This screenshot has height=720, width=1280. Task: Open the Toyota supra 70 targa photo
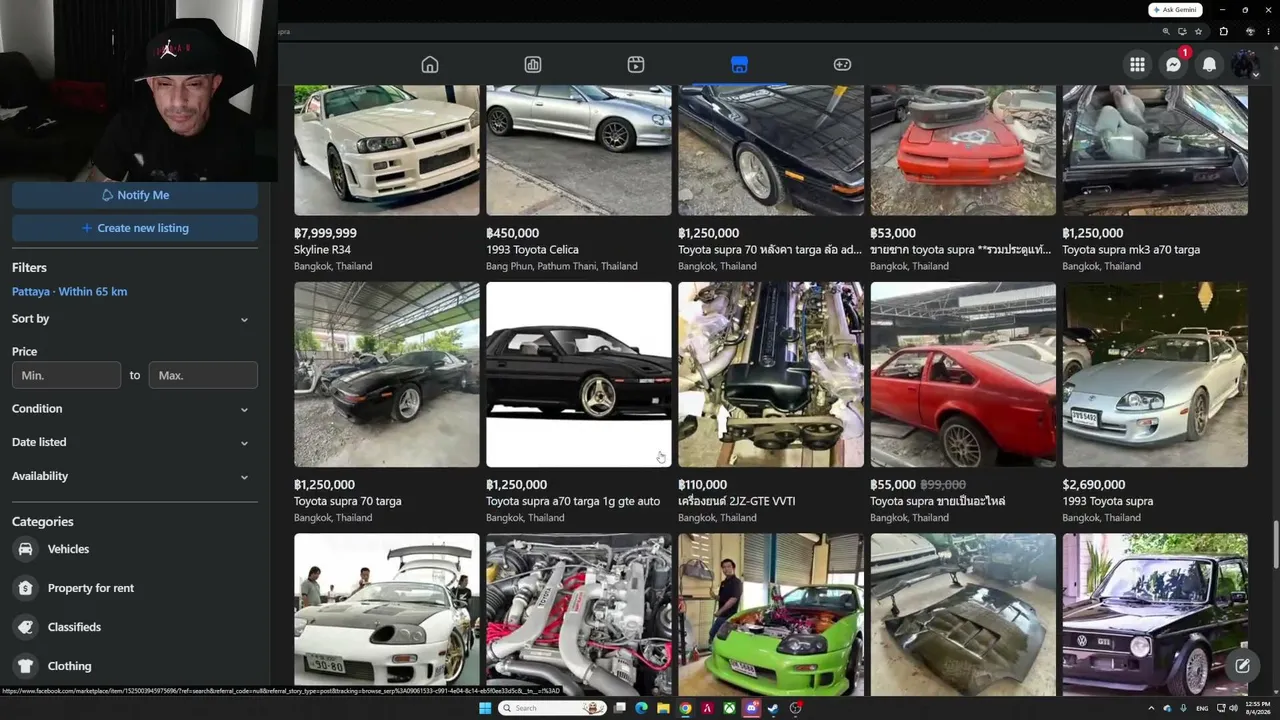(x=387, y=374)
